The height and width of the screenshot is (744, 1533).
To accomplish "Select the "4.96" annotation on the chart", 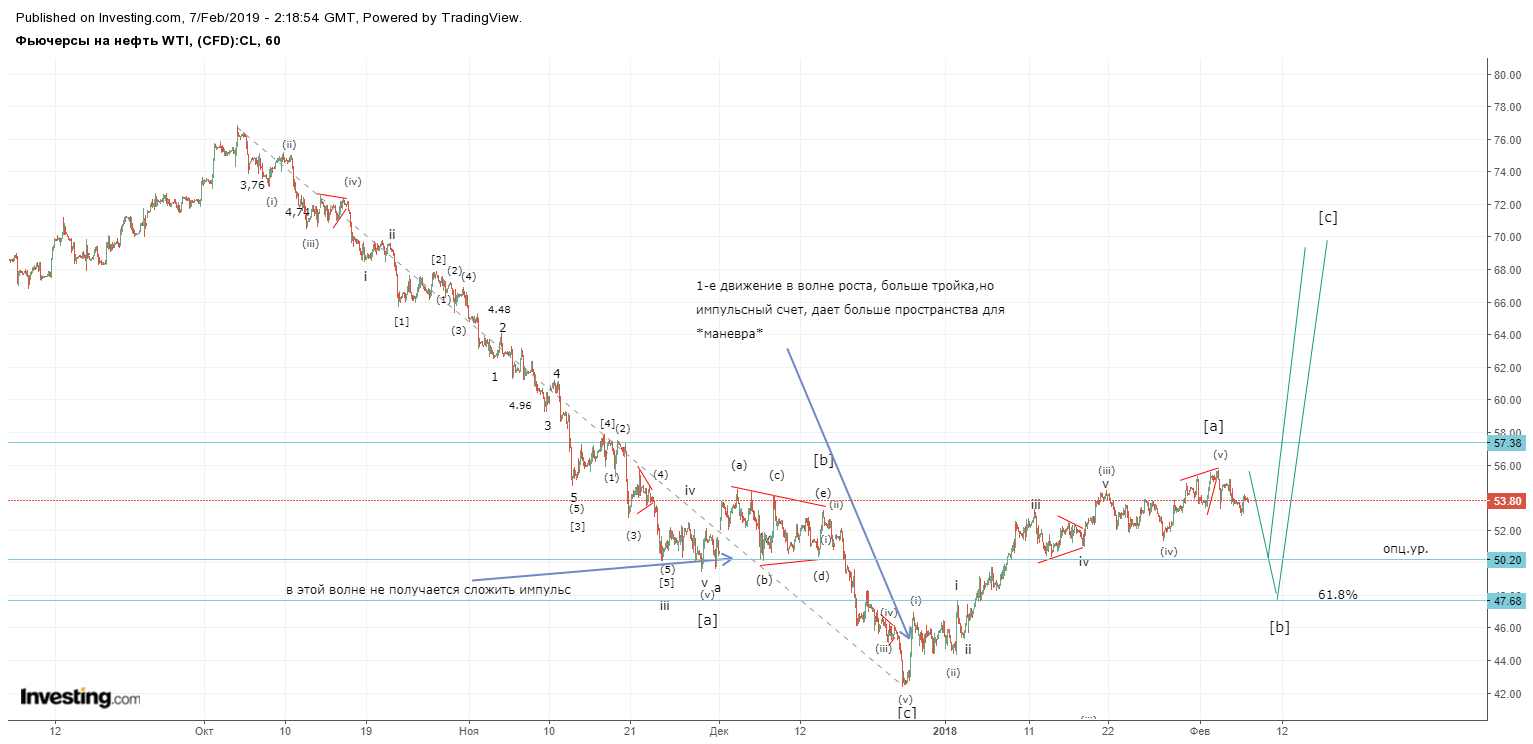I will pyautogui.click(x=520, y=406).
